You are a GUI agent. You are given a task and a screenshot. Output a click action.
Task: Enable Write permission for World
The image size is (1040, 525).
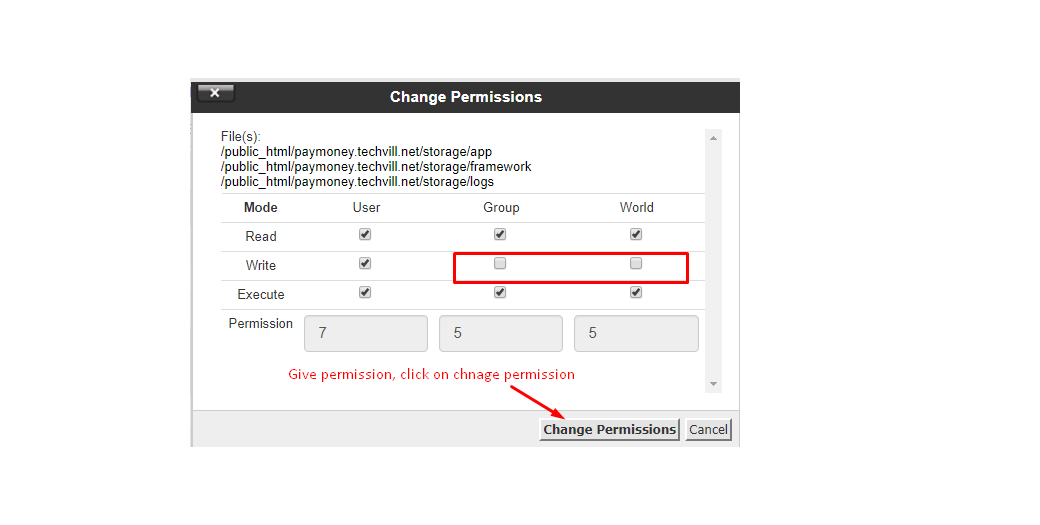[636, 264]
